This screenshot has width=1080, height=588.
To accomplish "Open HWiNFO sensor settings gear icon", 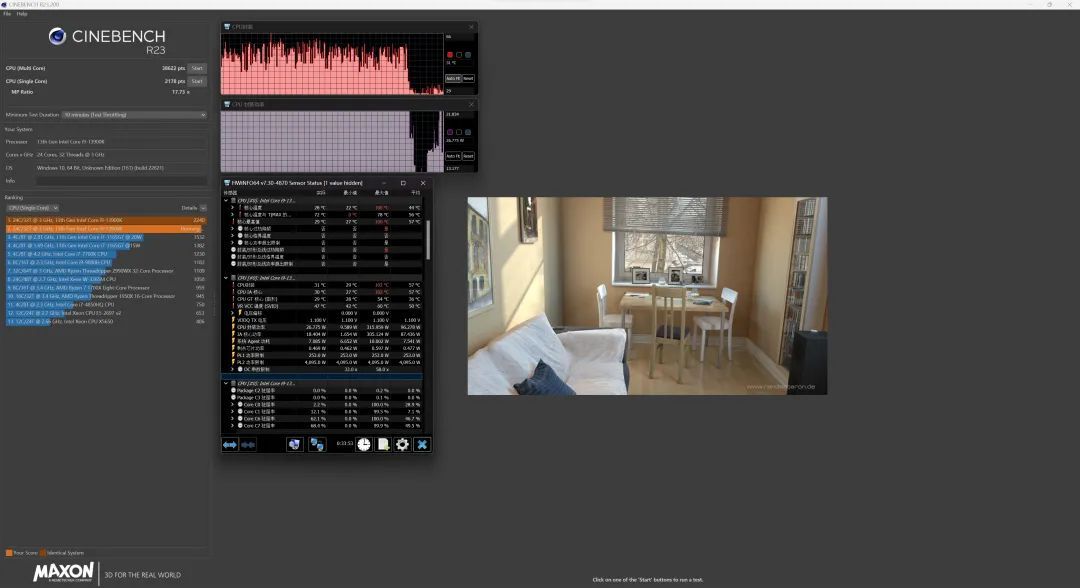I will click(402, 444).
